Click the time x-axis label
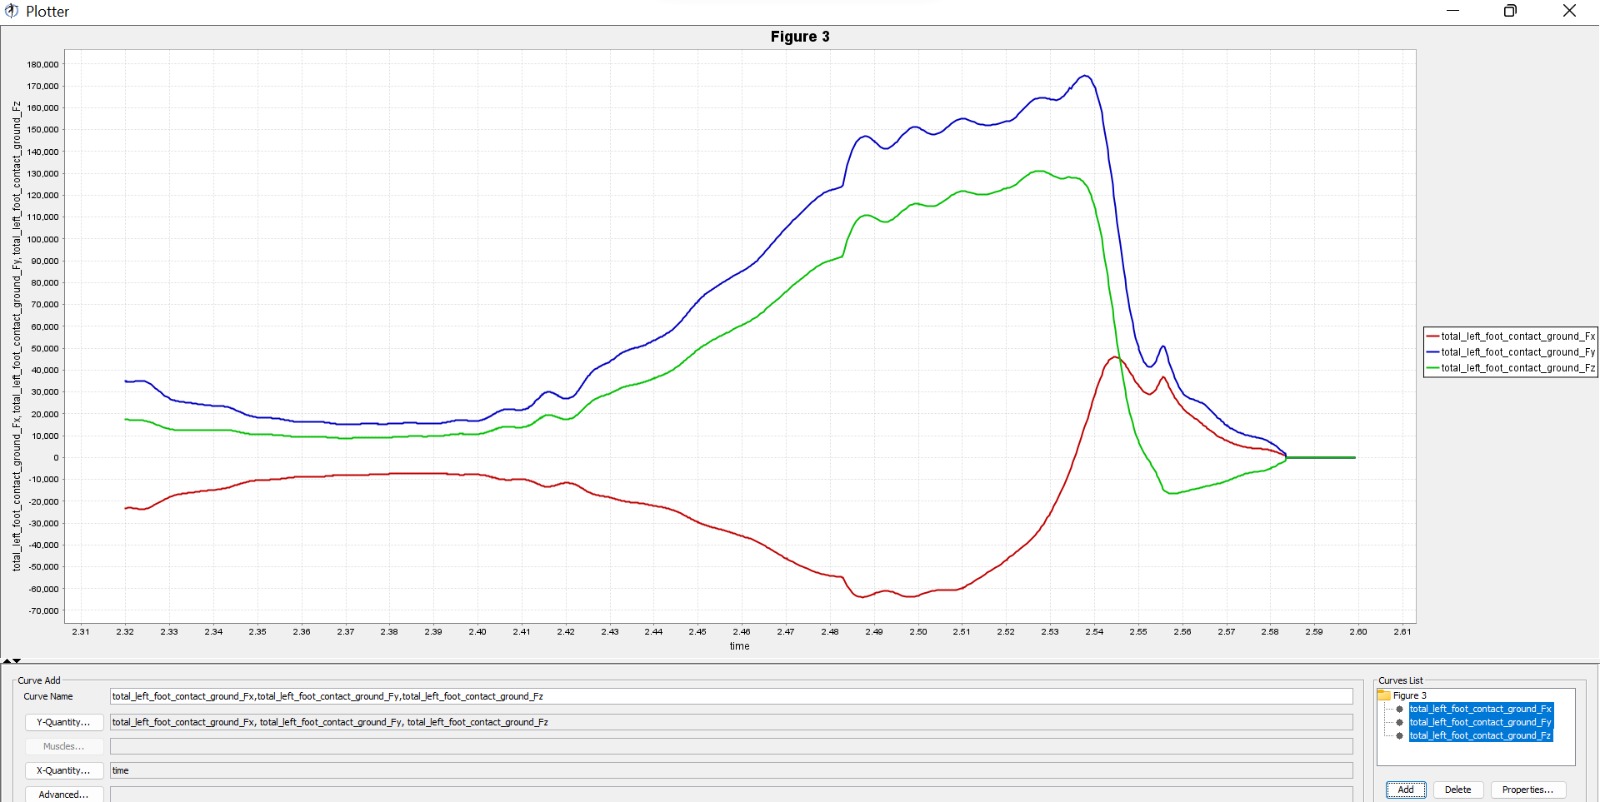The height and width of the screenshot is (802, 1600). (x=739, y=646)
